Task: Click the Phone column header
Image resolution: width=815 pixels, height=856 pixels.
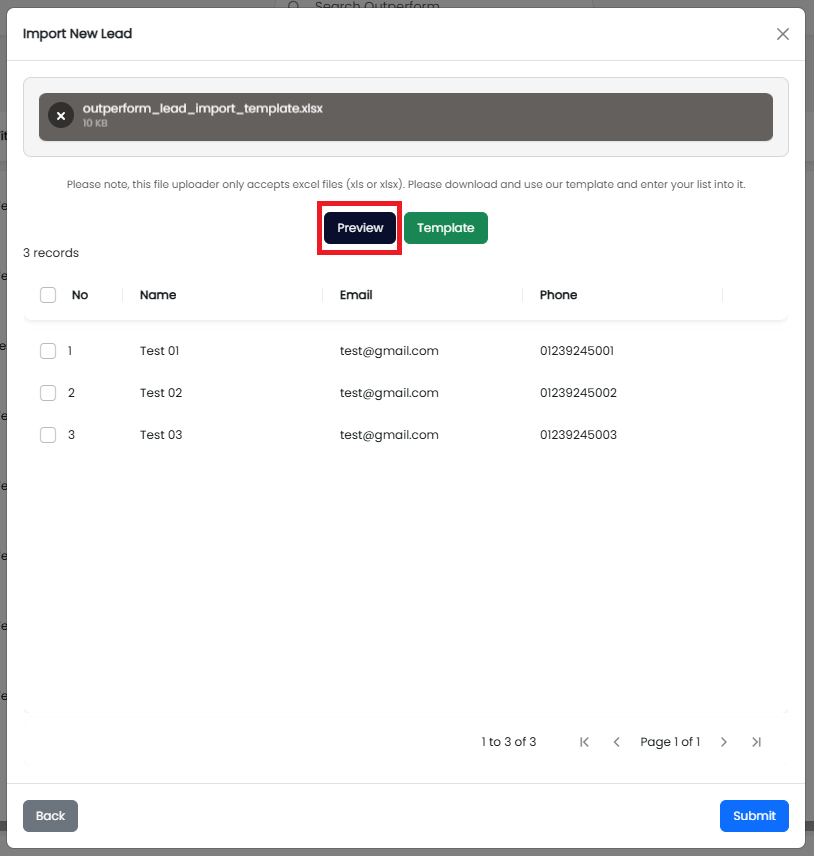Action: pyautogui.click(x=558, y=295)
